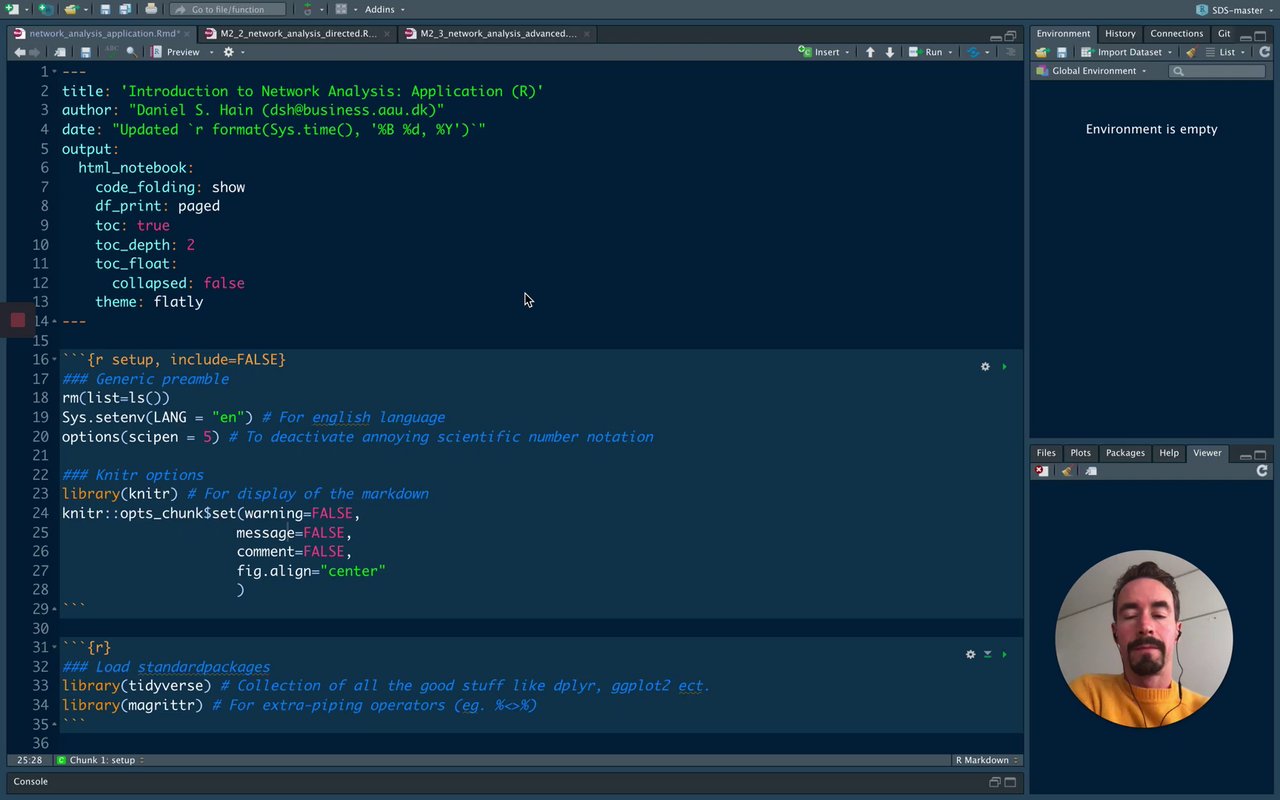Click the Find/Replace magnifier icon in editor toolbar
The image size is (1280, 800).
pos(131,52)
